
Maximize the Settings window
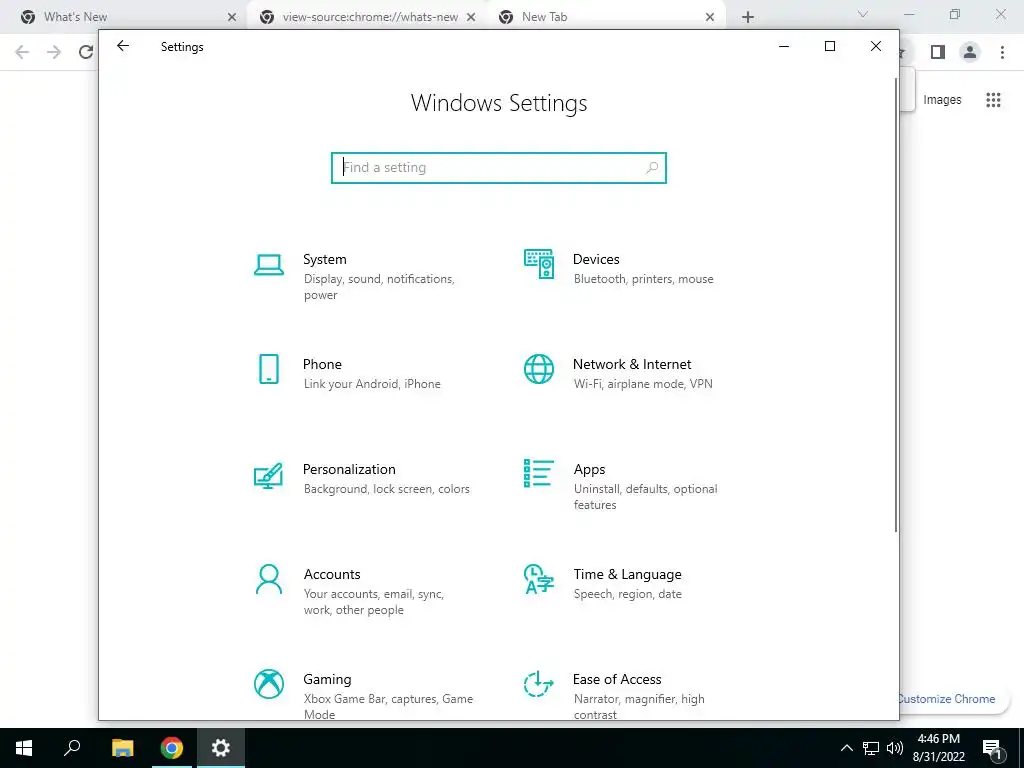[x=830, y=46]
